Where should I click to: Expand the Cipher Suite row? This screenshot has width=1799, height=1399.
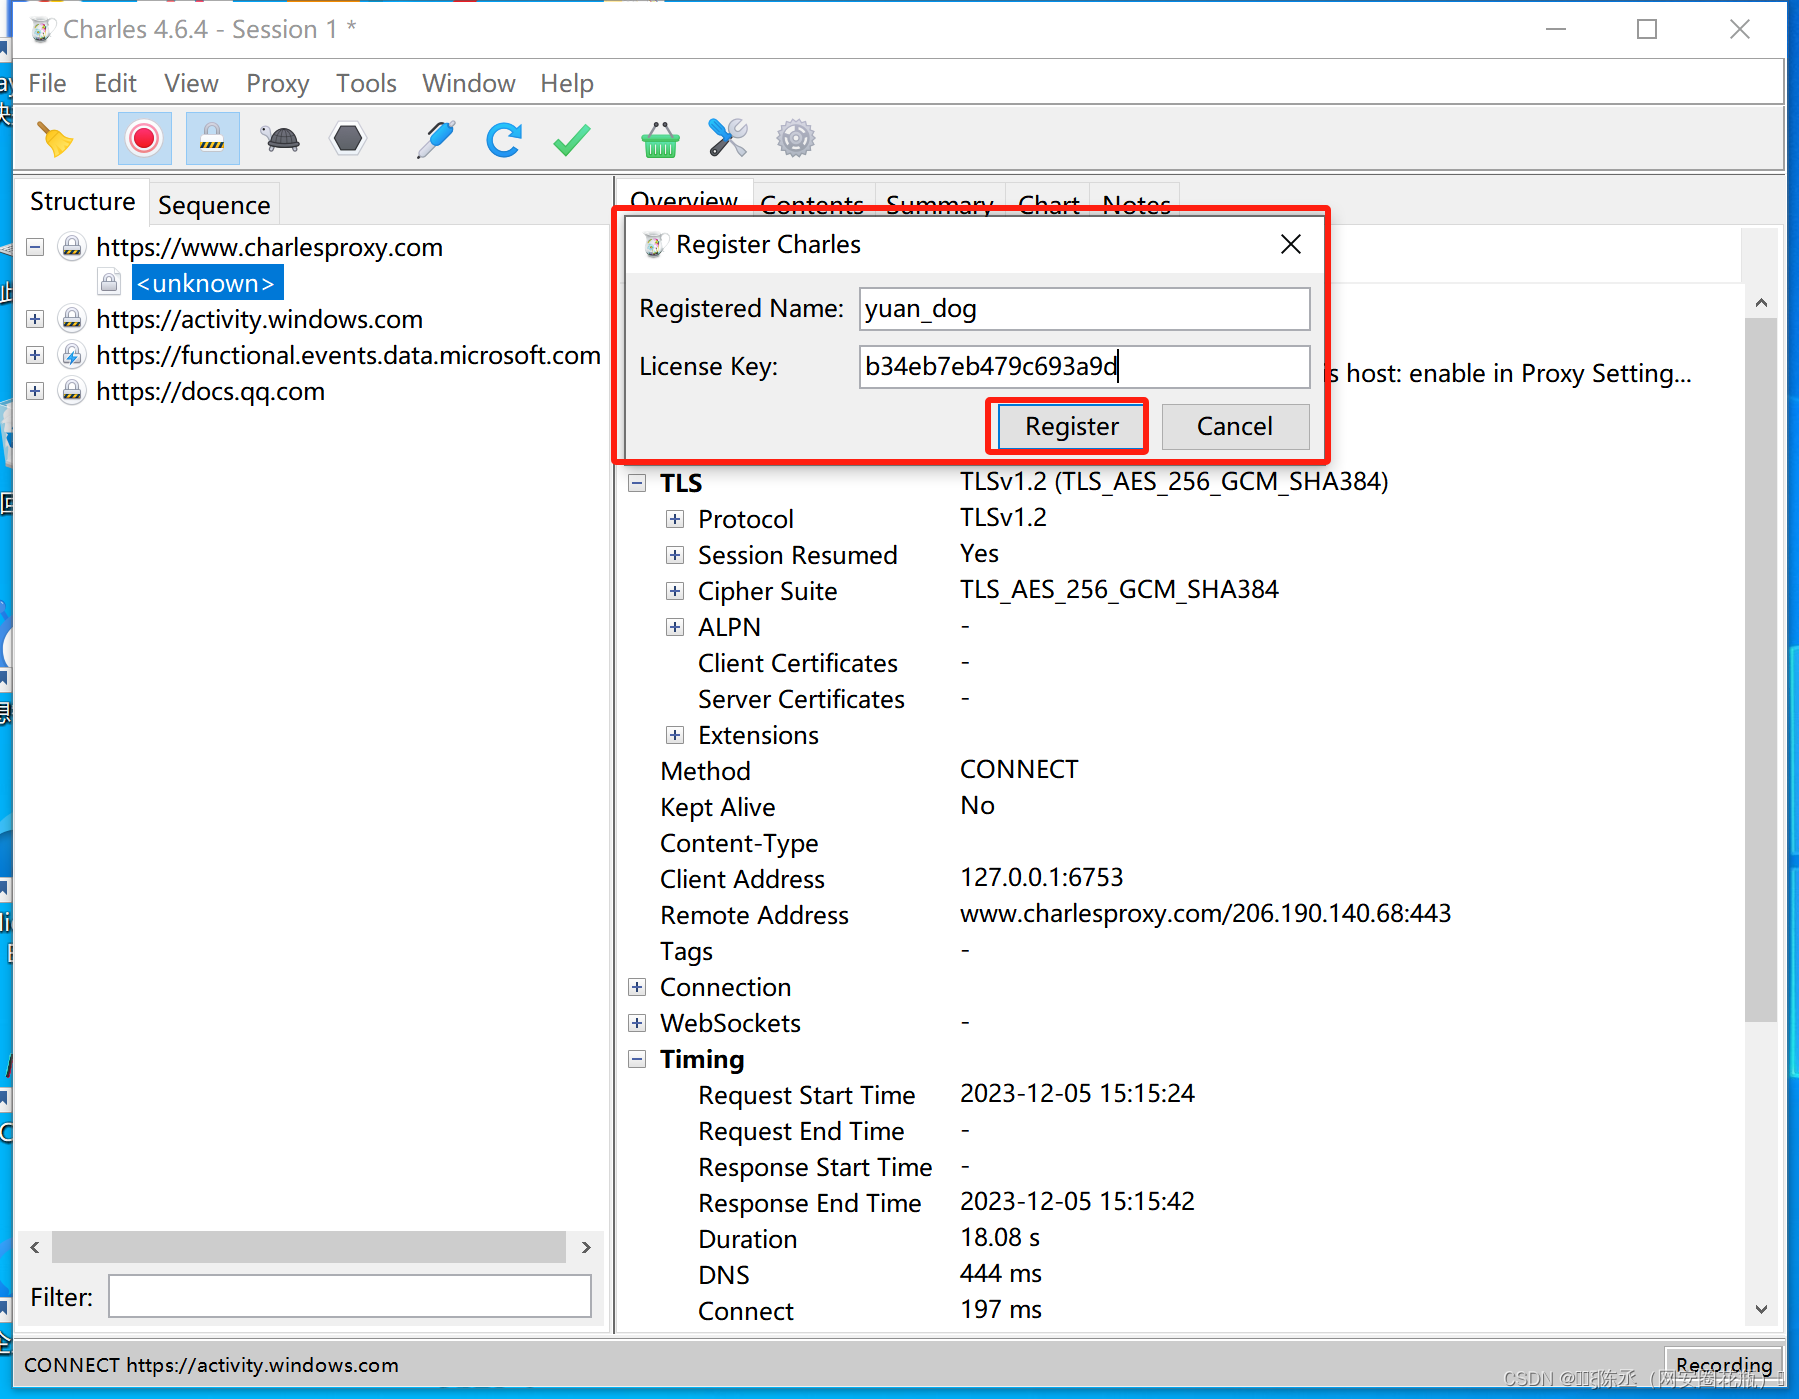click(675, 591)
